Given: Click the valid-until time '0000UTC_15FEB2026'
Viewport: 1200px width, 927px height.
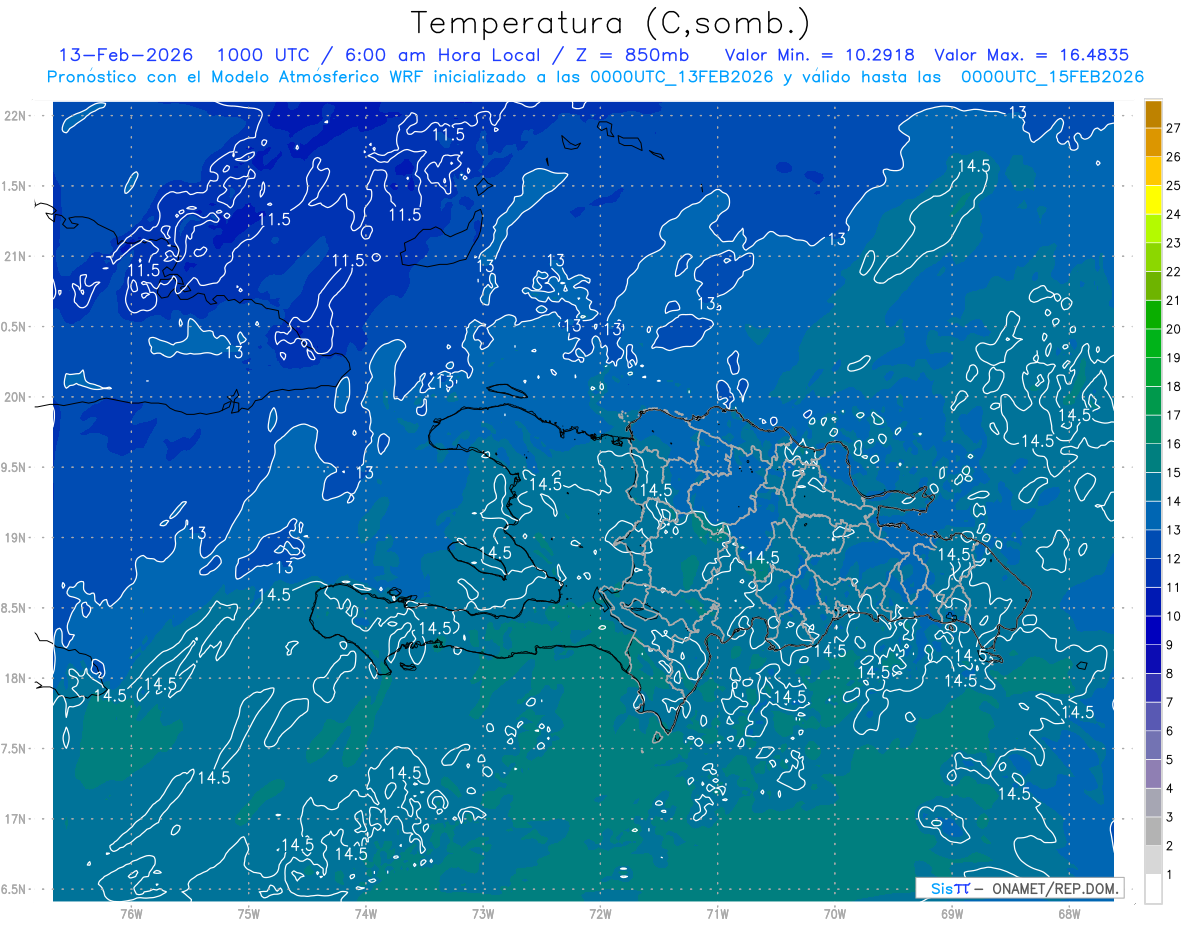Looking at the screenshot, I should click(1052, 77).
